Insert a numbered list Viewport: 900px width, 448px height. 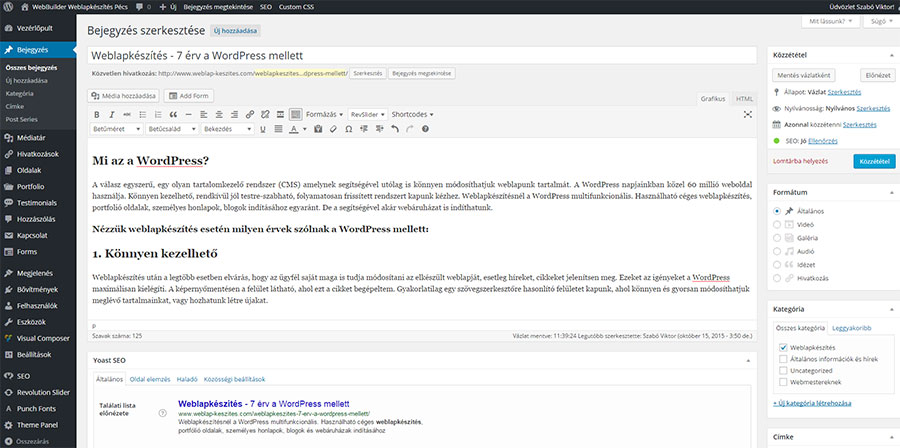(x=158, y=114)
